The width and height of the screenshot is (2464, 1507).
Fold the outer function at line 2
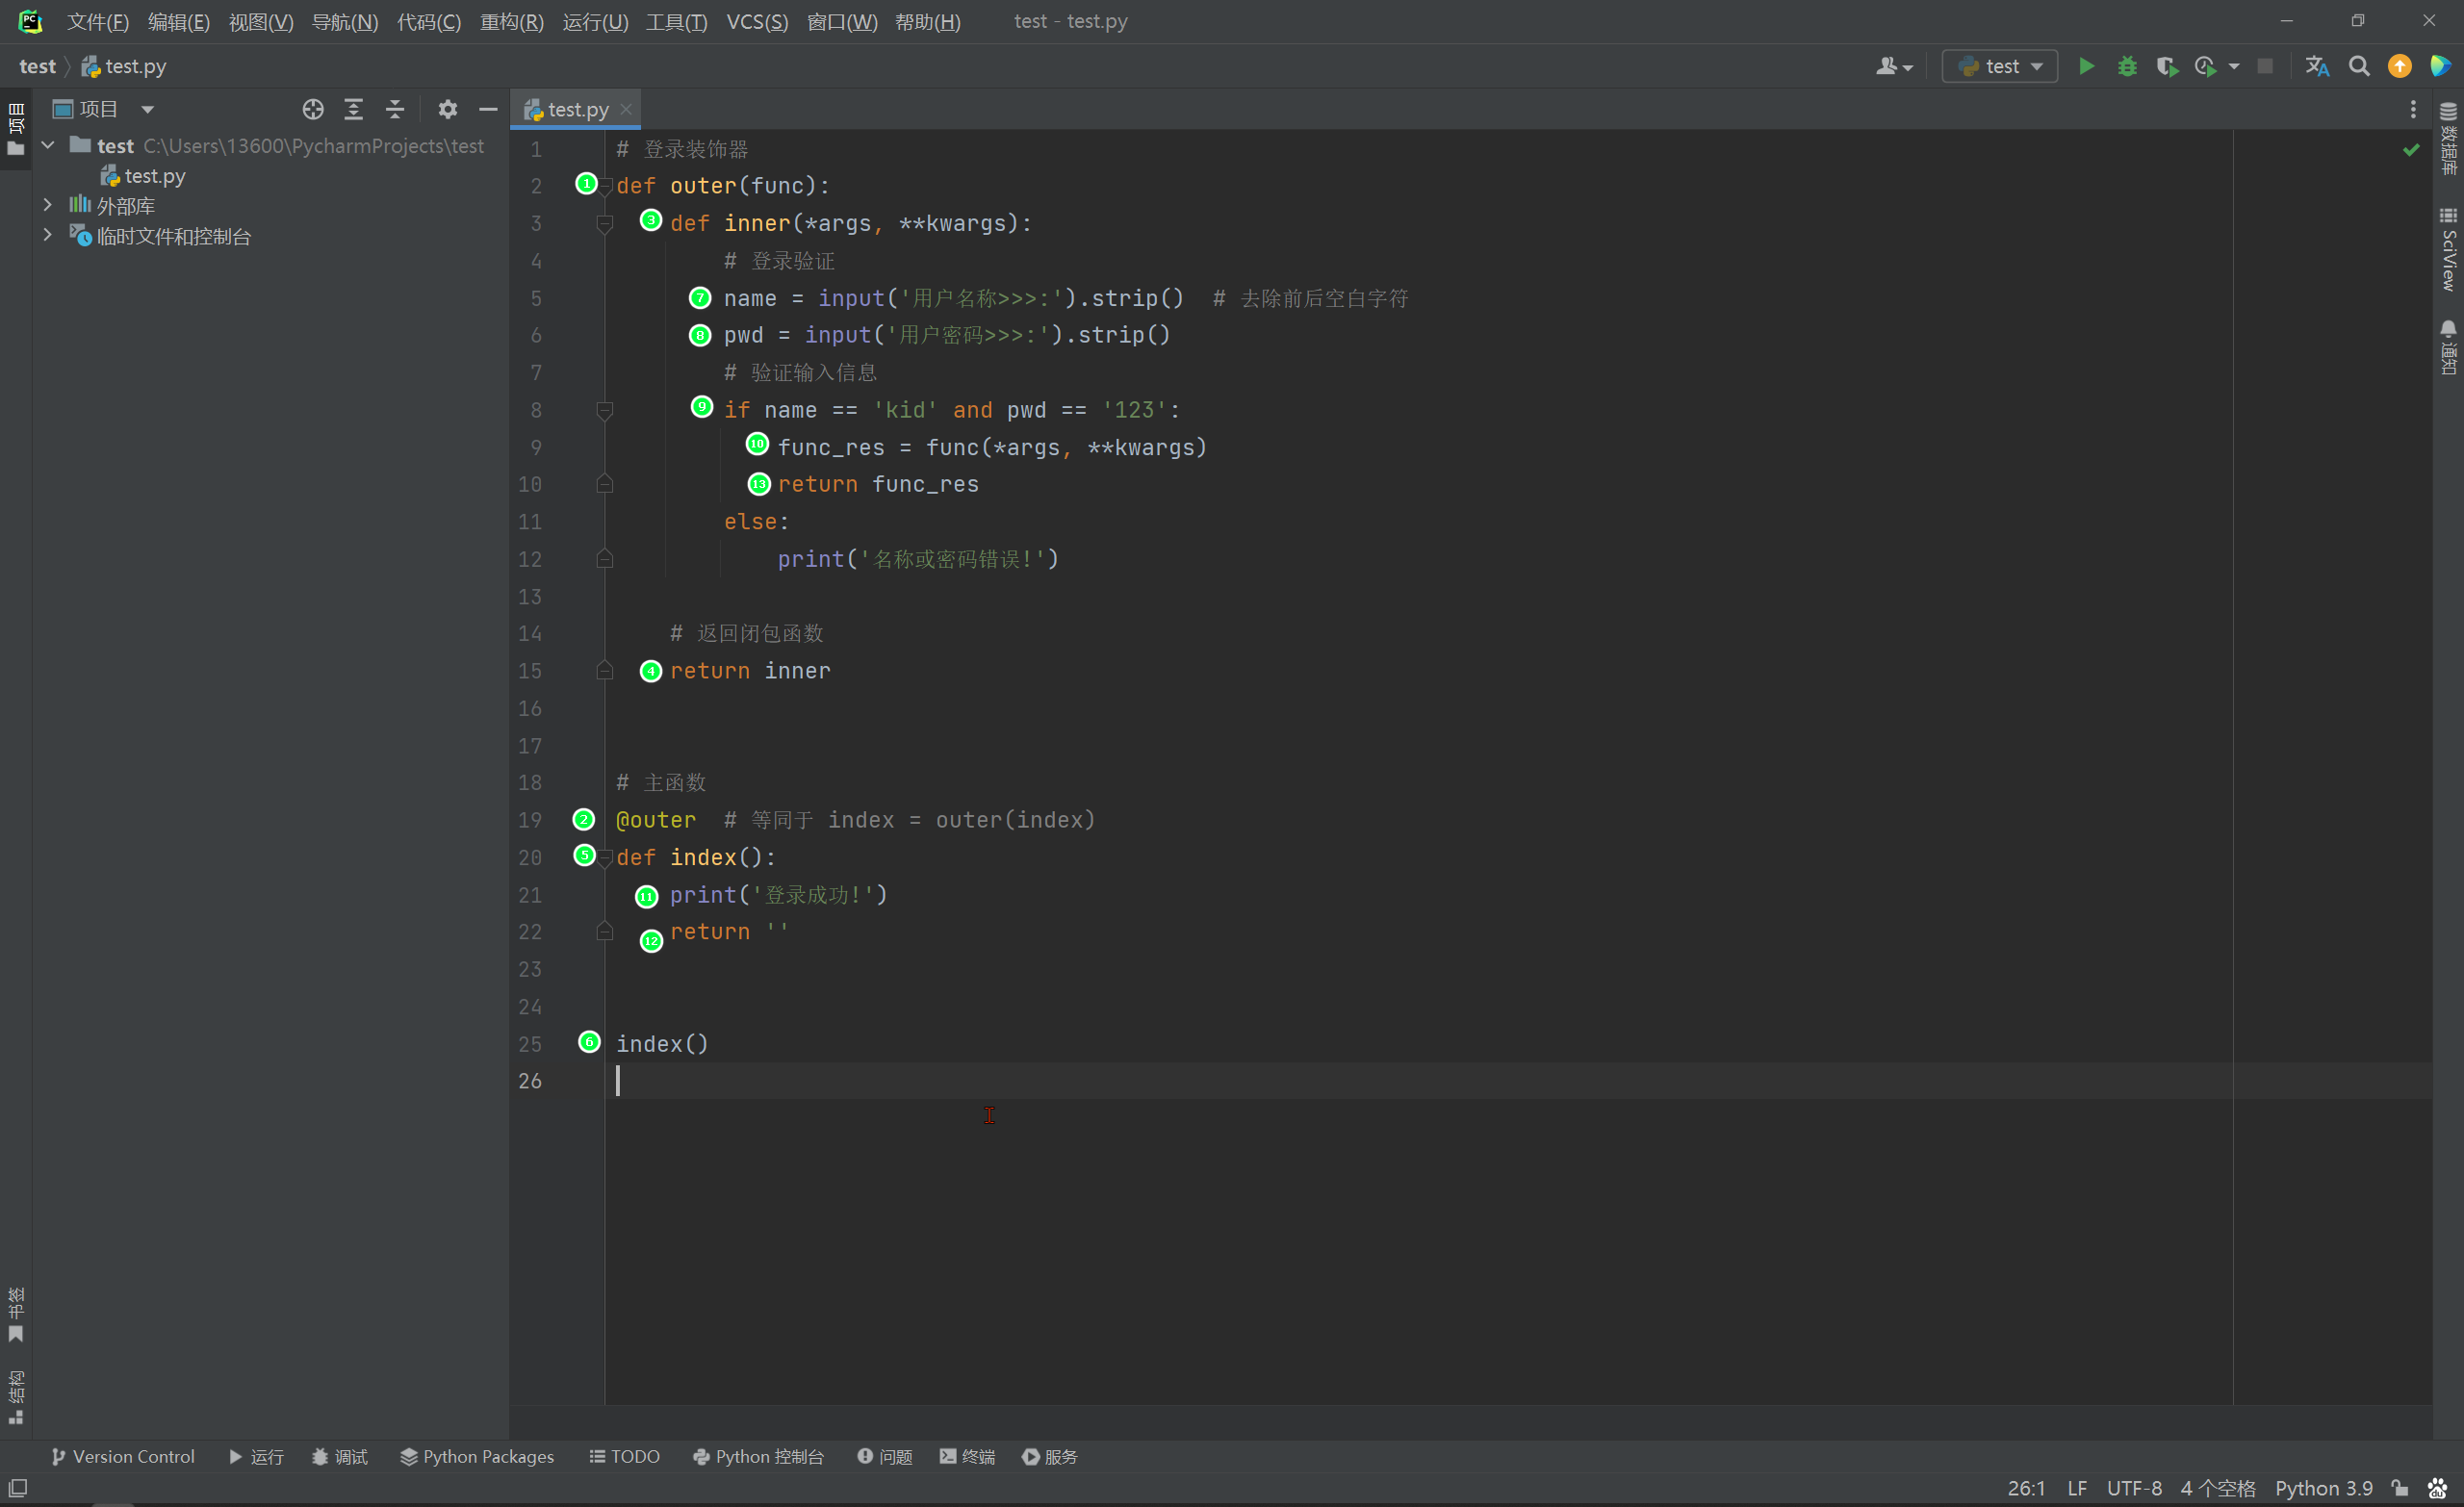point(605,187)
